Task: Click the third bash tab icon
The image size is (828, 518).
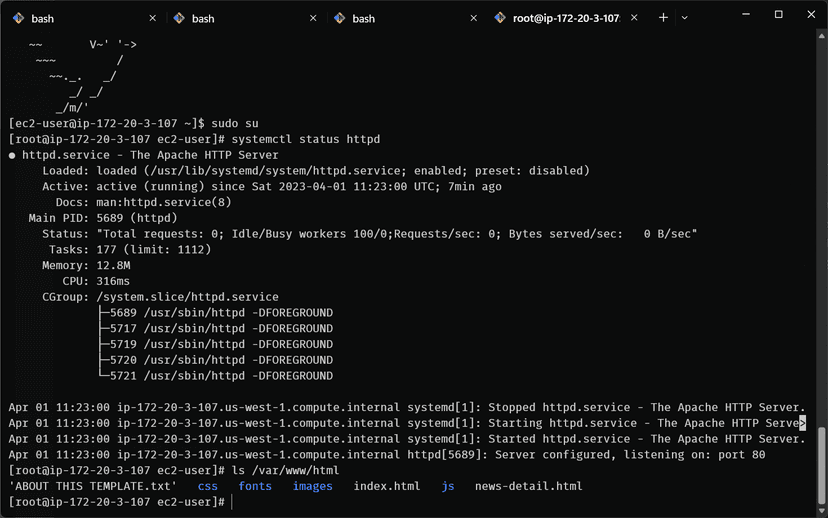Action: [x=340, y=18]
